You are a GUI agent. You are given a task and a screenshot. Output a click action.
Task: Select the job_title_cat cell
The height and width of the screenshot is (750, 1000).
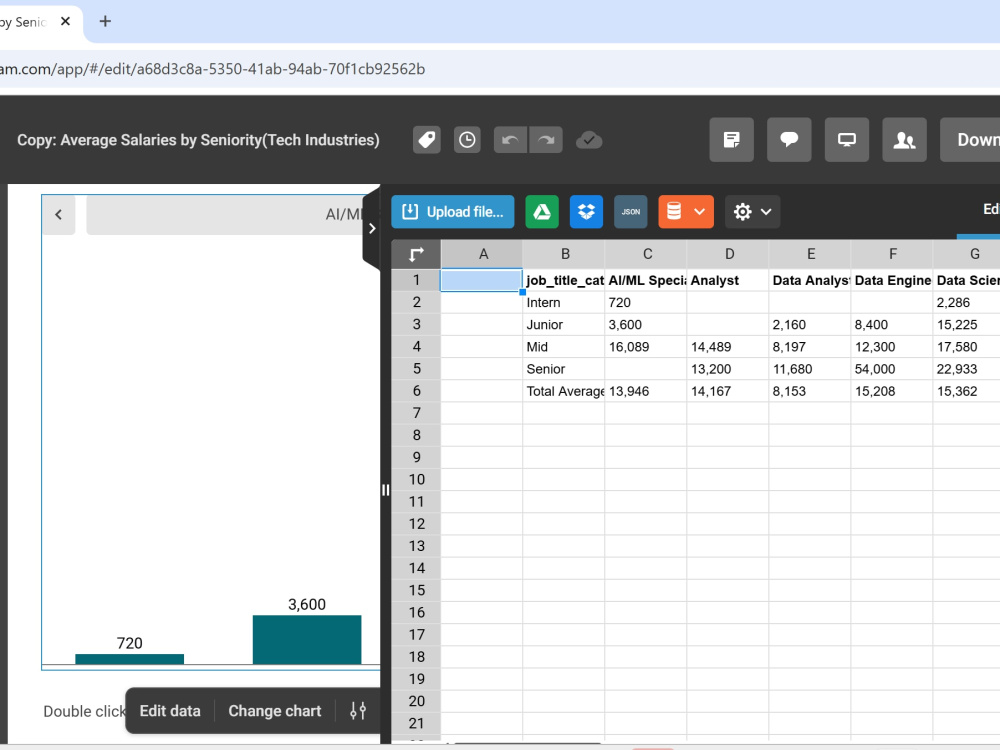(564, 280)
